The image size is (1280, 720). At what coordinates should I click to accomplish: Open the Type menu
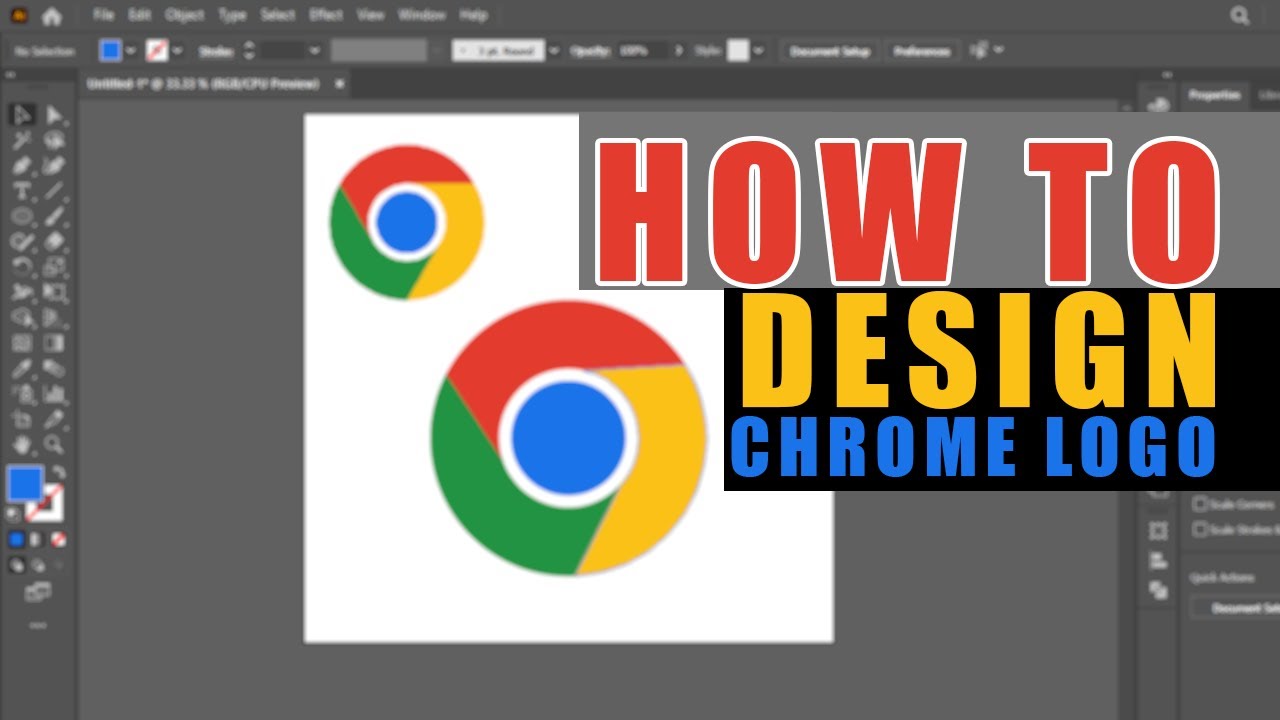tap(232, 15)
